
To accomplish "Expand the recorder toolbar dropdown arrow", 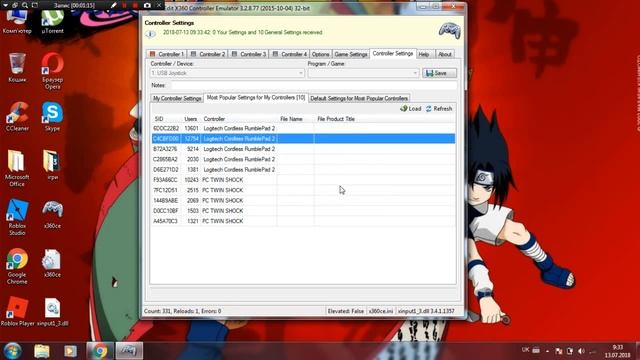I will click(5, 5).
